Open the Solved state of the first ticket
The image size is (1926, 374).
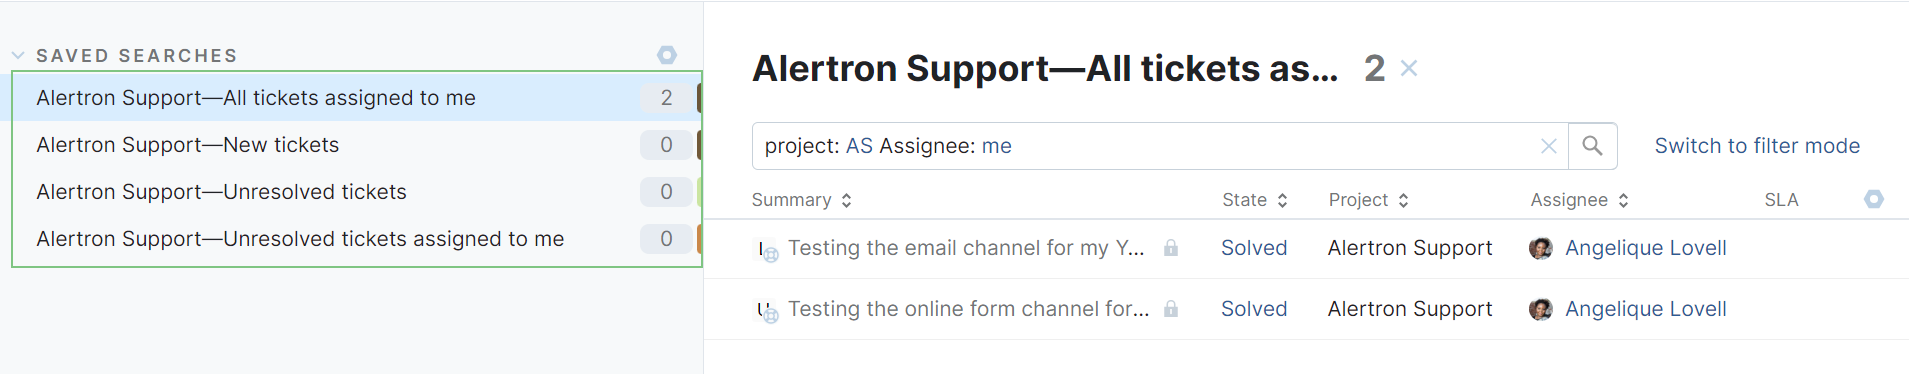pyautogui.click(x=1253, y=248)
